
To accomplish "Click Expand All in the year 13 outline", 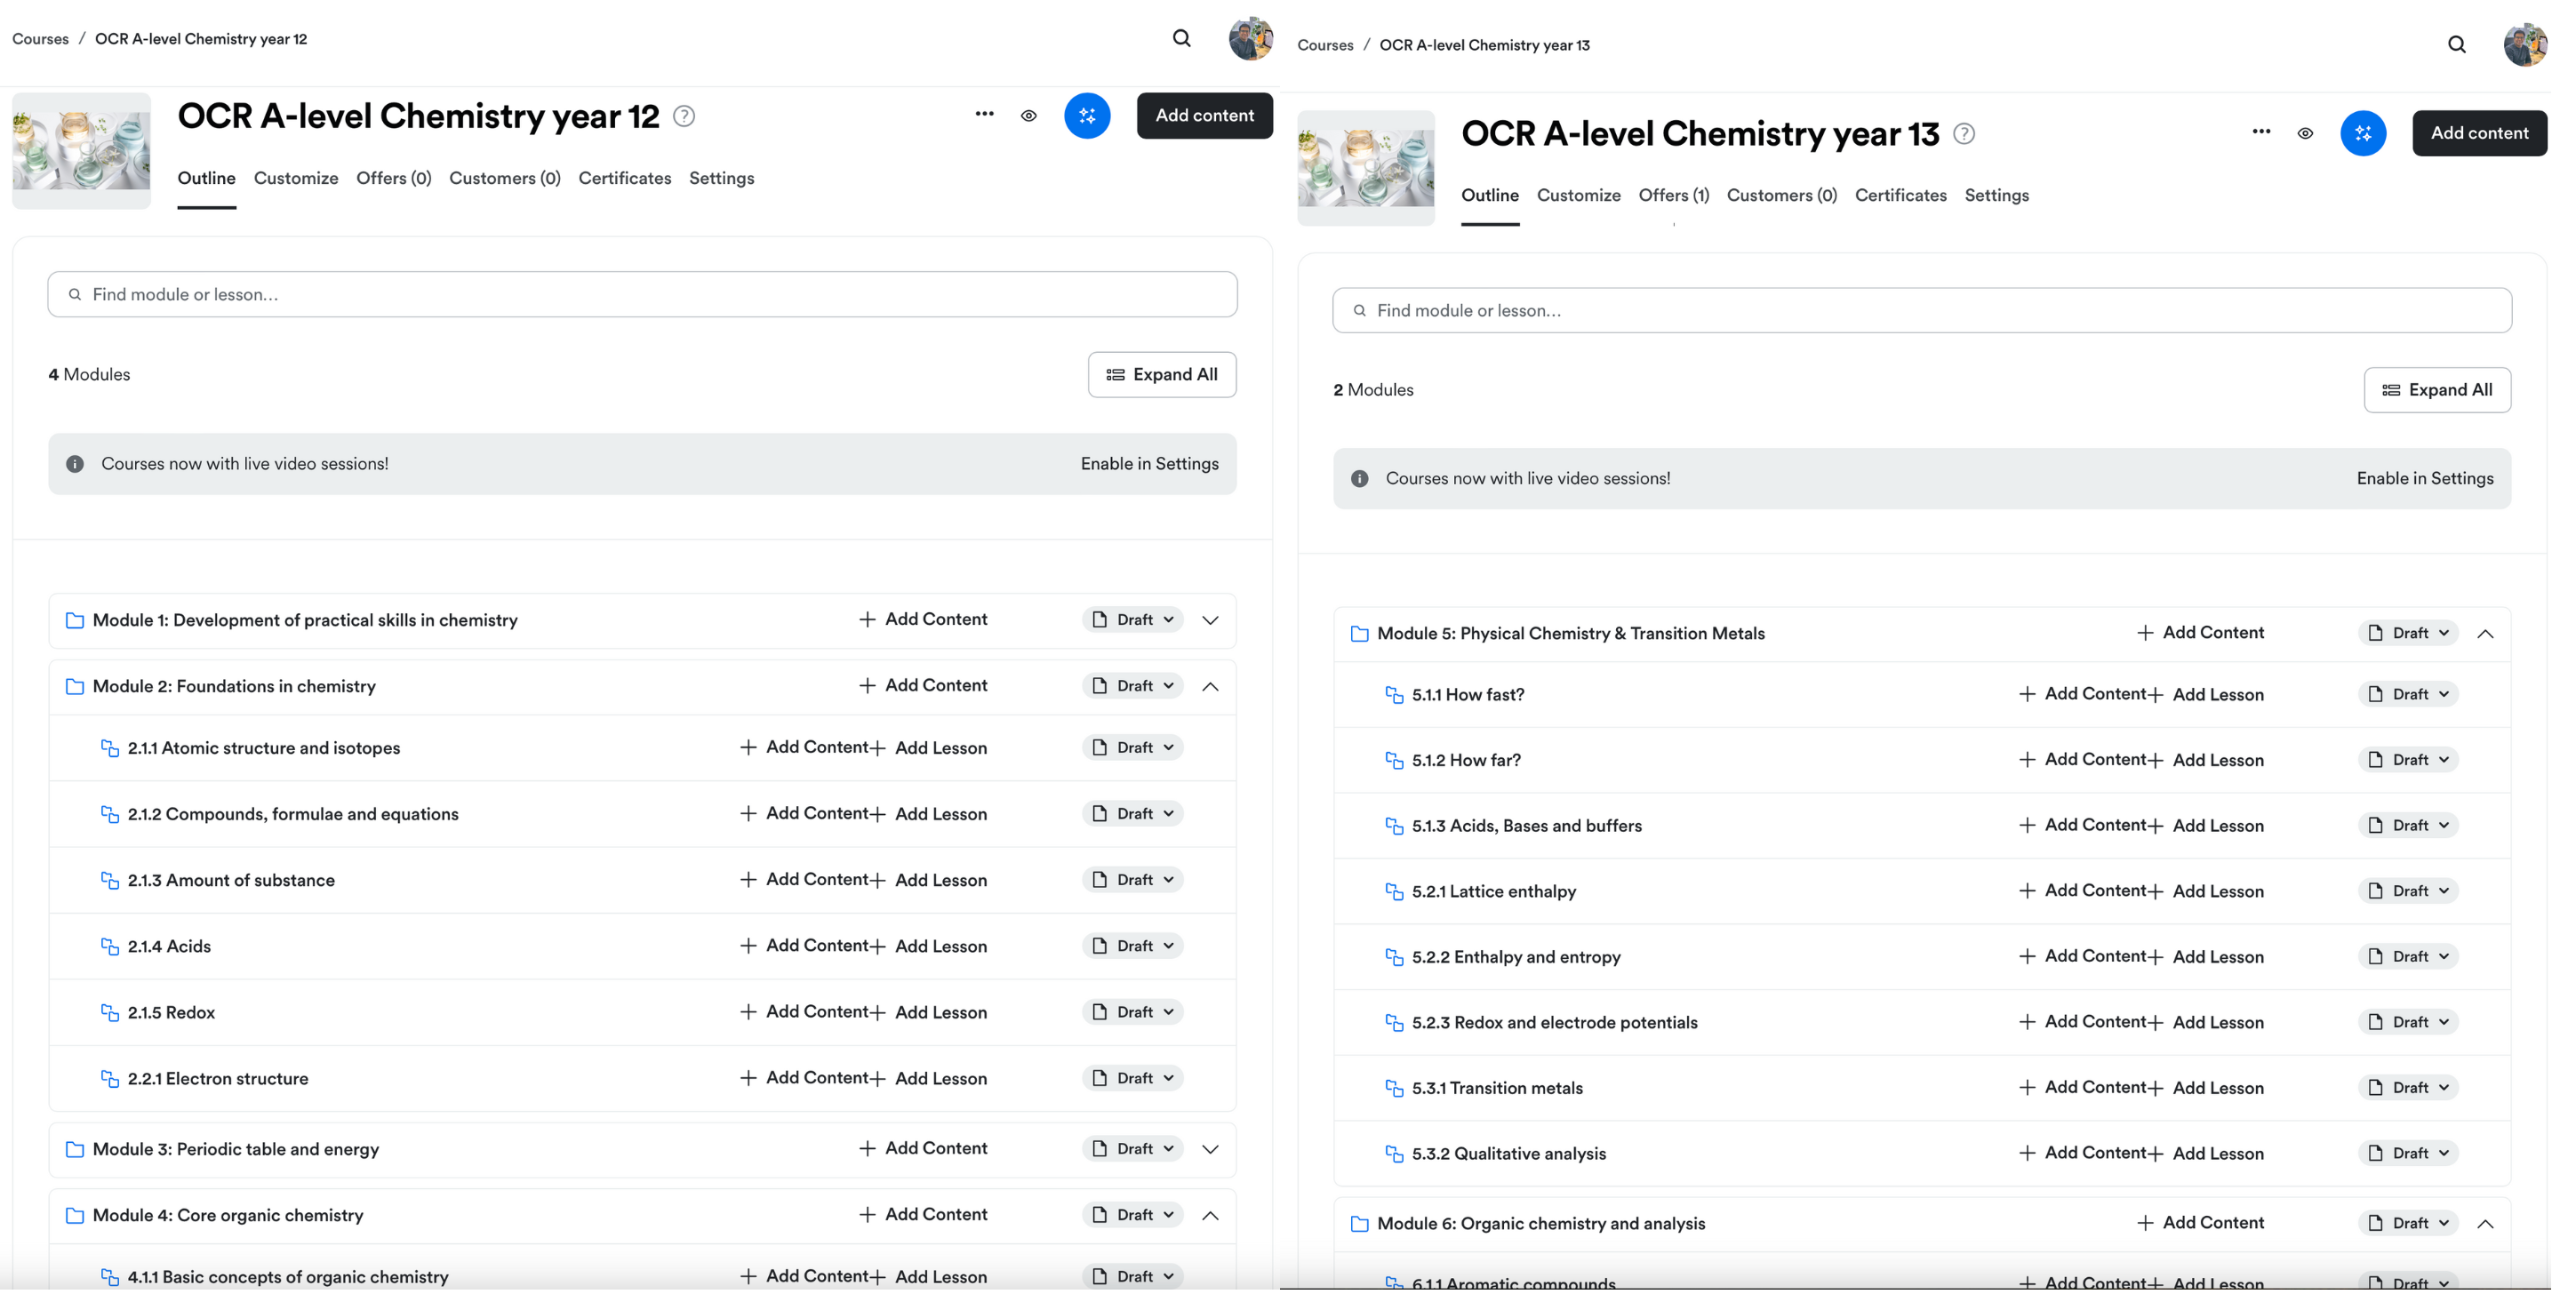I will click(2437, 390).
